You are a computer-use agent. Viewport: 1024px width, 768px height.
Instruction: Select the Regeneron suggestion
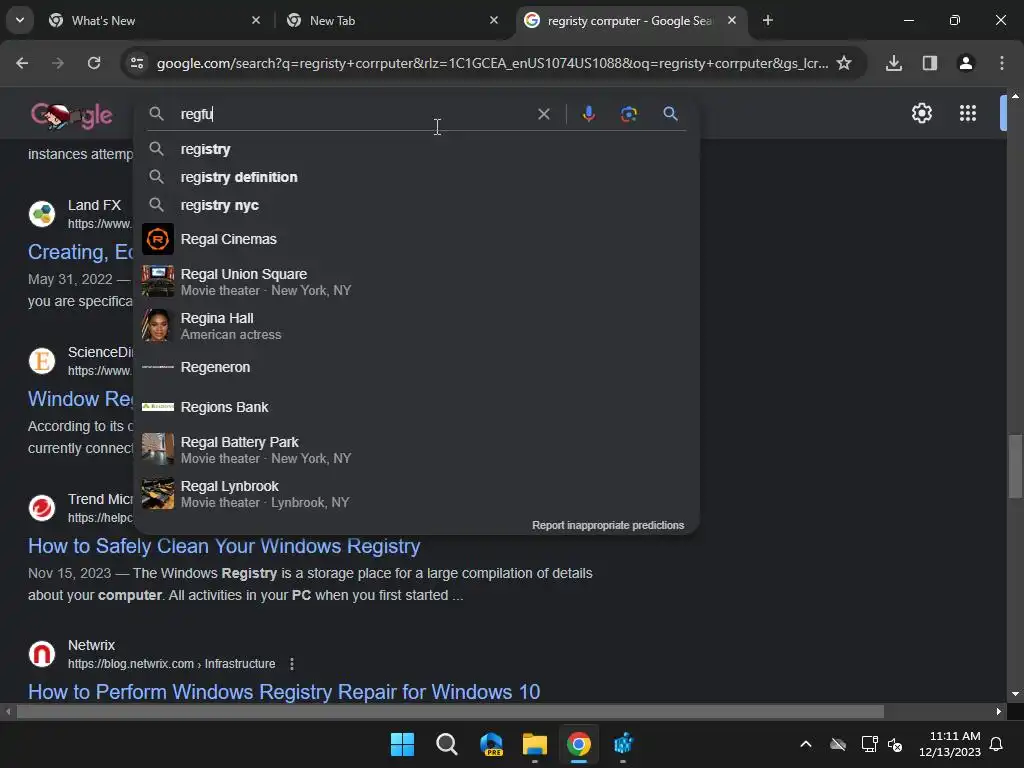pos(417,367)
